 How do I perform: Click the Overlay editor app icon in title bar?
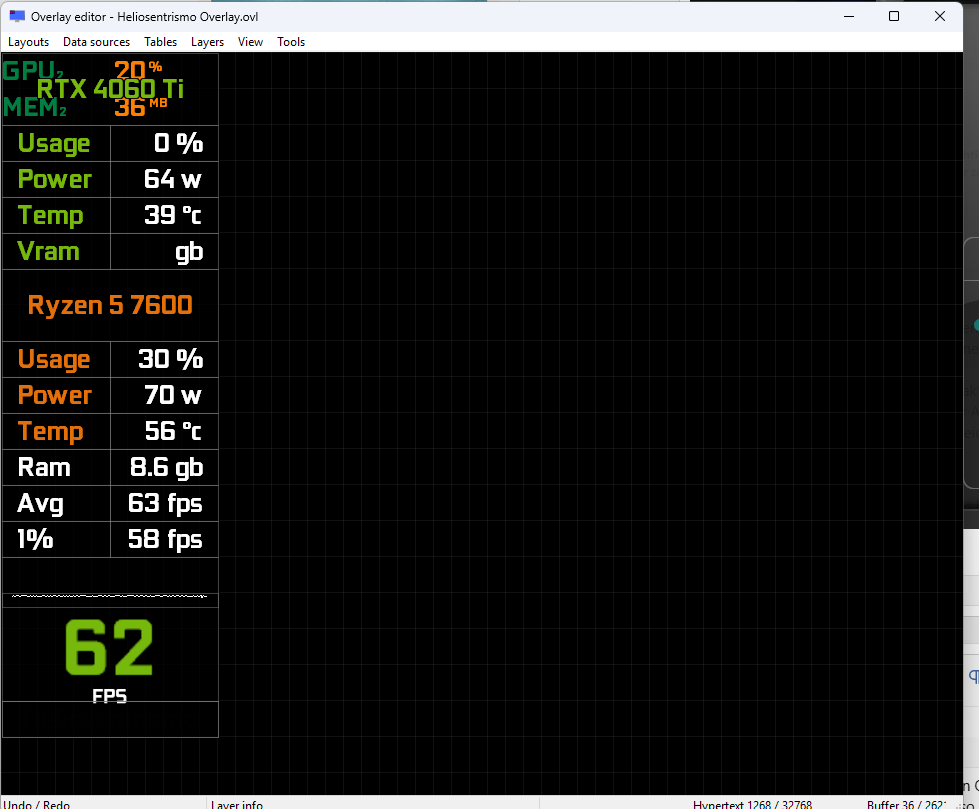click(17, 16)
